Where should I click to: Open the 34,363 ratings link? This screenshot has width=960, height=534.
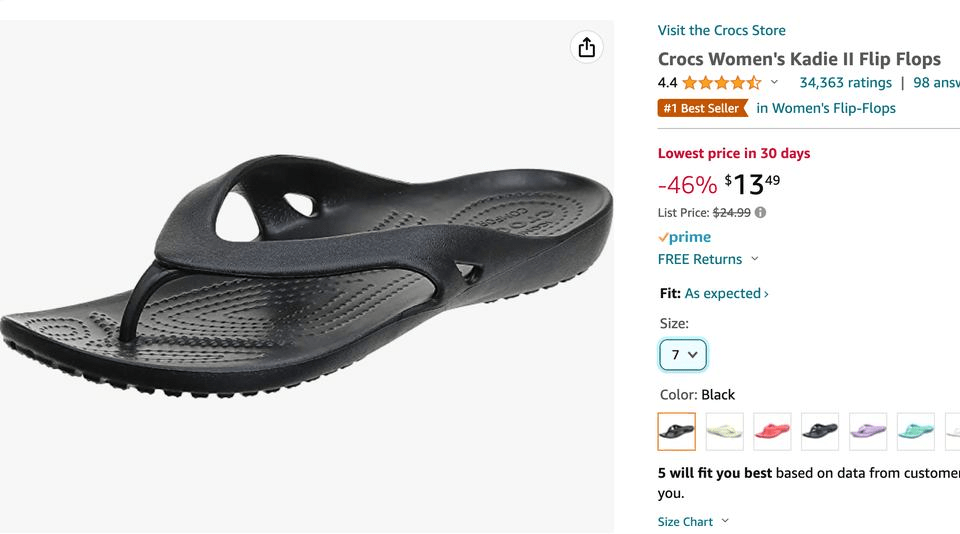tap(845, 83)
